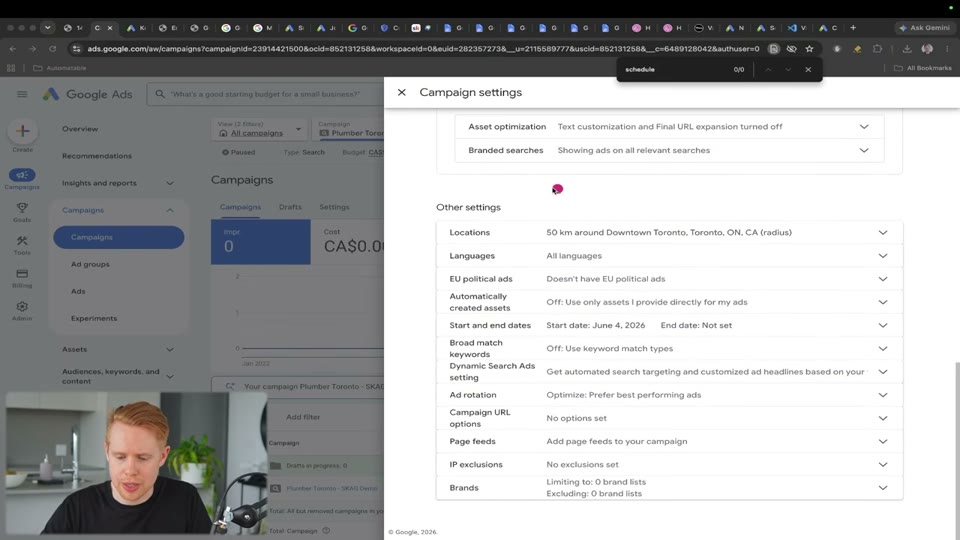
Task: Expand the Asset optimization row
Action: pos(669,127)
